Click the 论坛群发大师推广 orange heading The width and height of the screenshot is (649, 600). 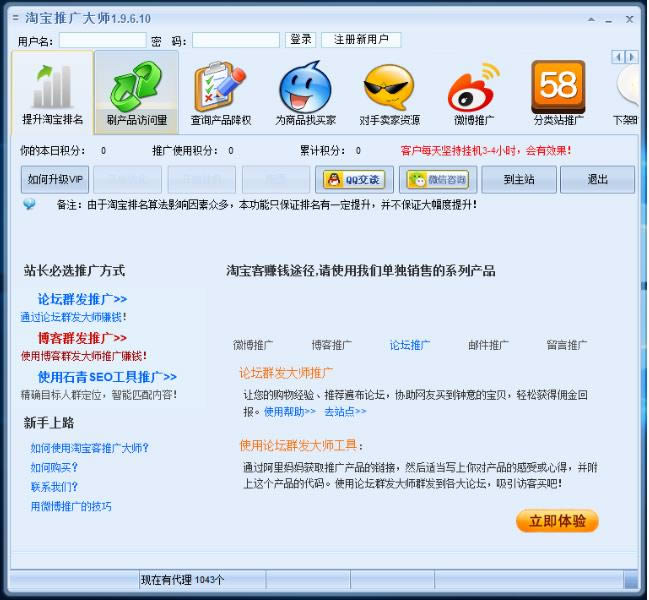(x=286, y=373)
